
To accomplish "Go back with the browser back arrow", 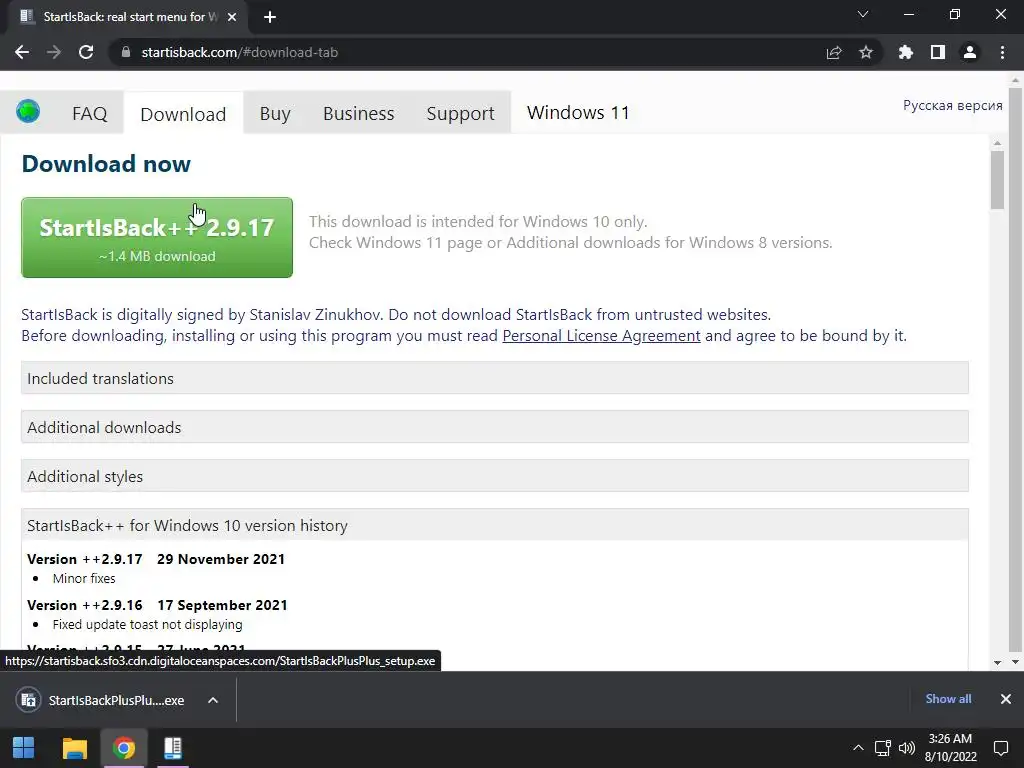I will coord(22,52).
